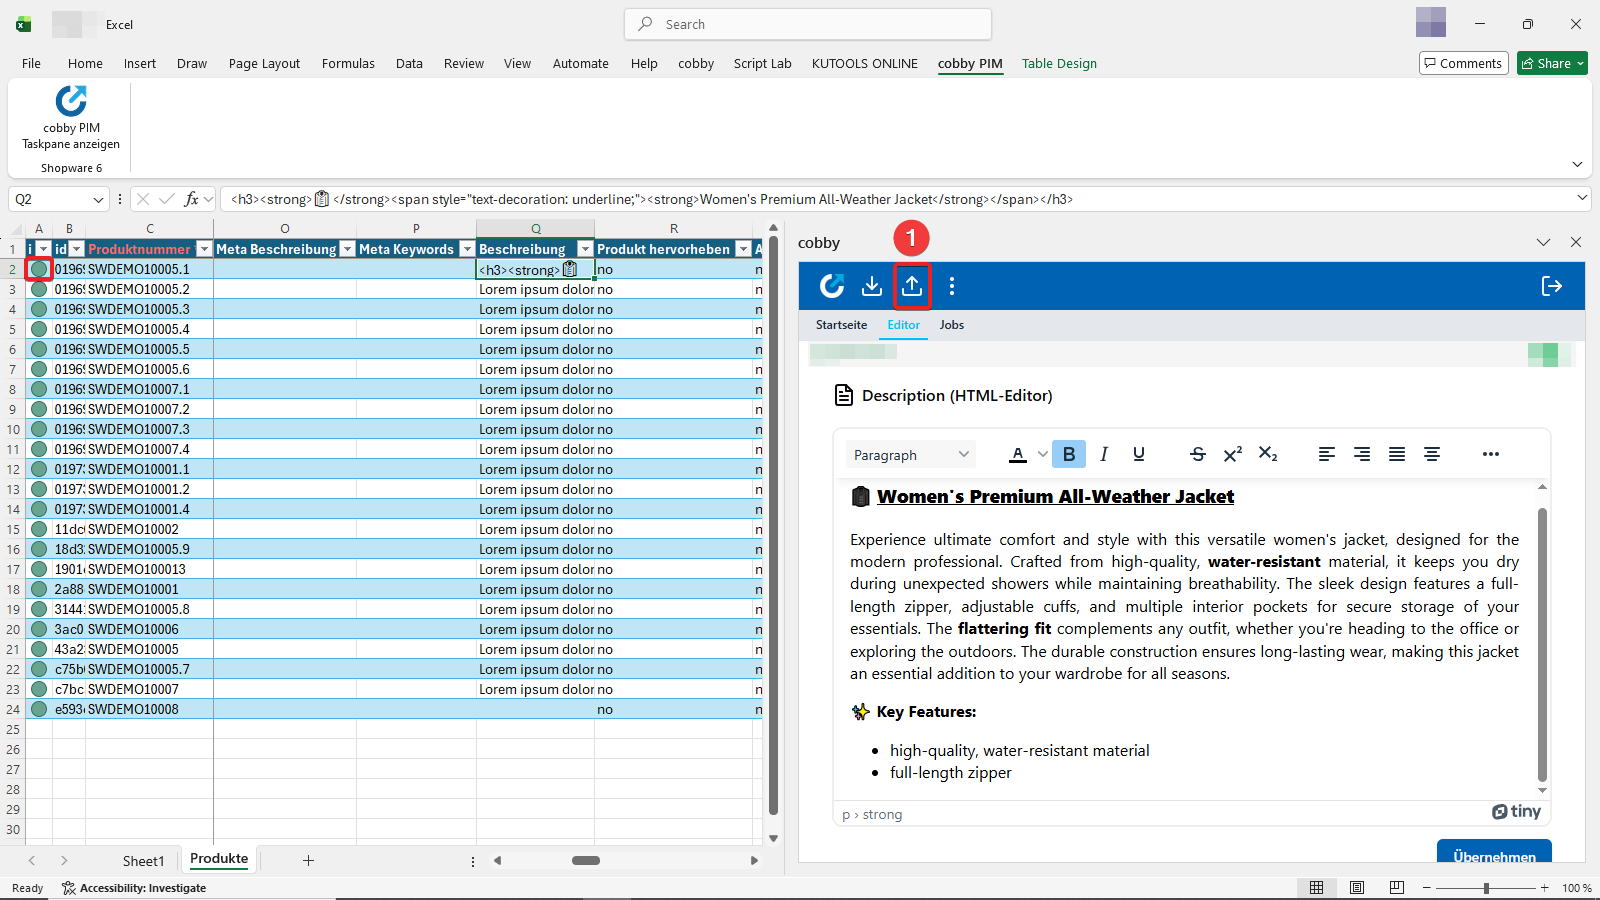Apply superscript formatting in editor

[x=1233, y=454]
